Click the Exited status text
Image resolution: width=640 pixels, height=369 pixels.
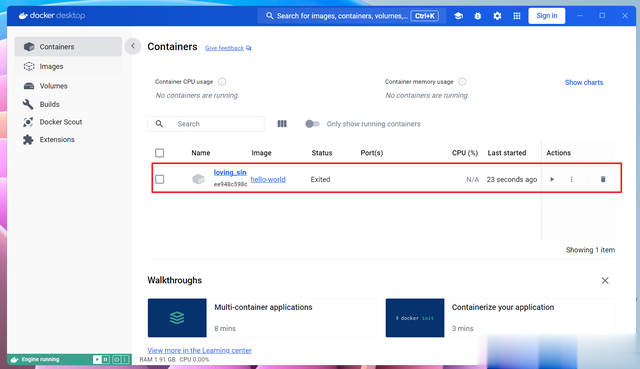click(320, 179)
